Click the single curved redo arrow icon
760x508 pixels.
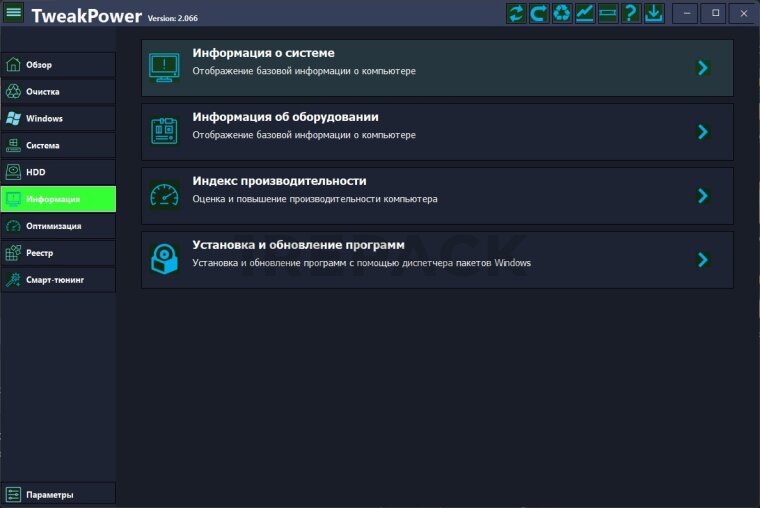pos(539,13)
